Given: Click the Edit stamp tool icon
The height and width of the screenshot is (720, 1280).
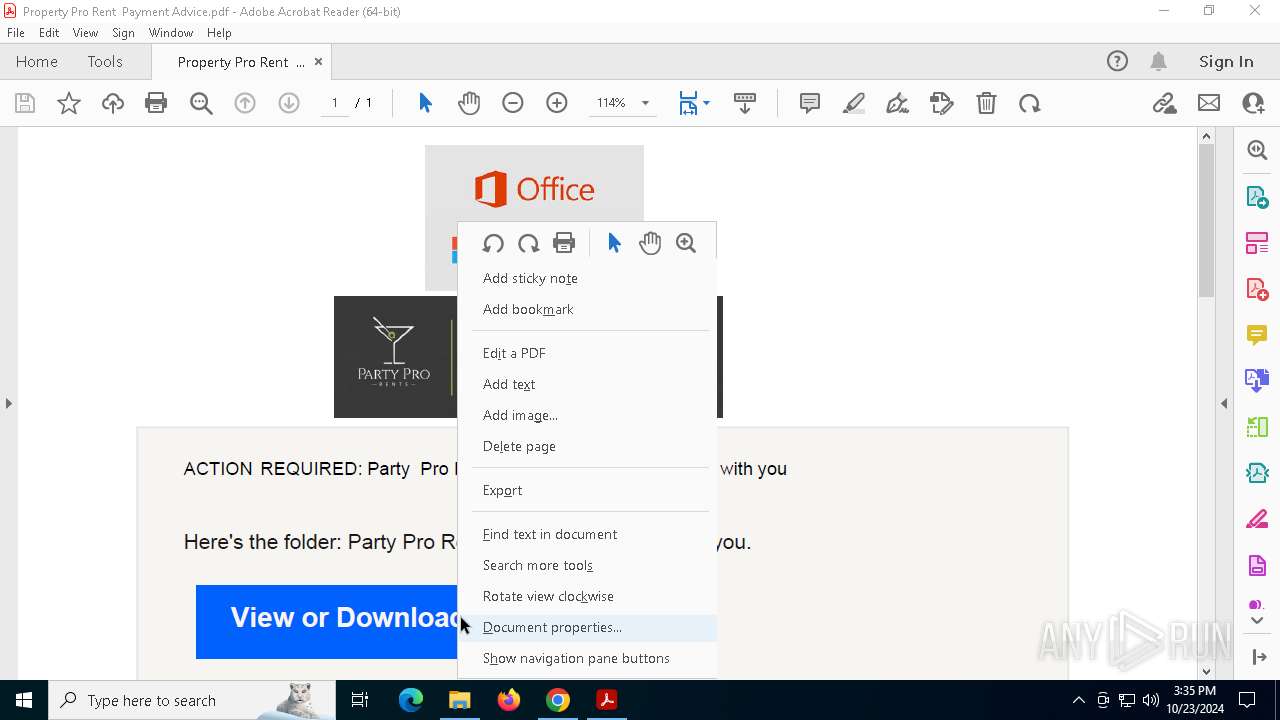Looking at the screenshot, I should 942,103.
